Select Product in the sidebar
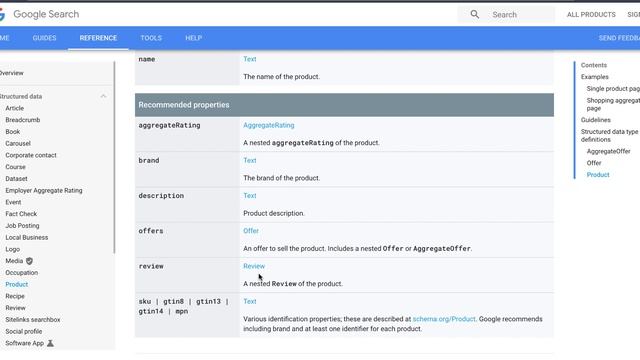This screenshot has height=360, width=640. click(x=17, y=284)
